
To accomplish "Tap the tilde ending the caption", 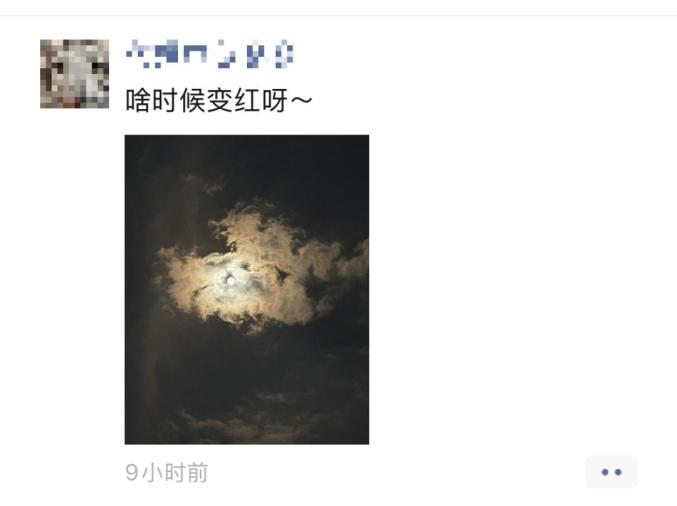I will tap(301, 100).
